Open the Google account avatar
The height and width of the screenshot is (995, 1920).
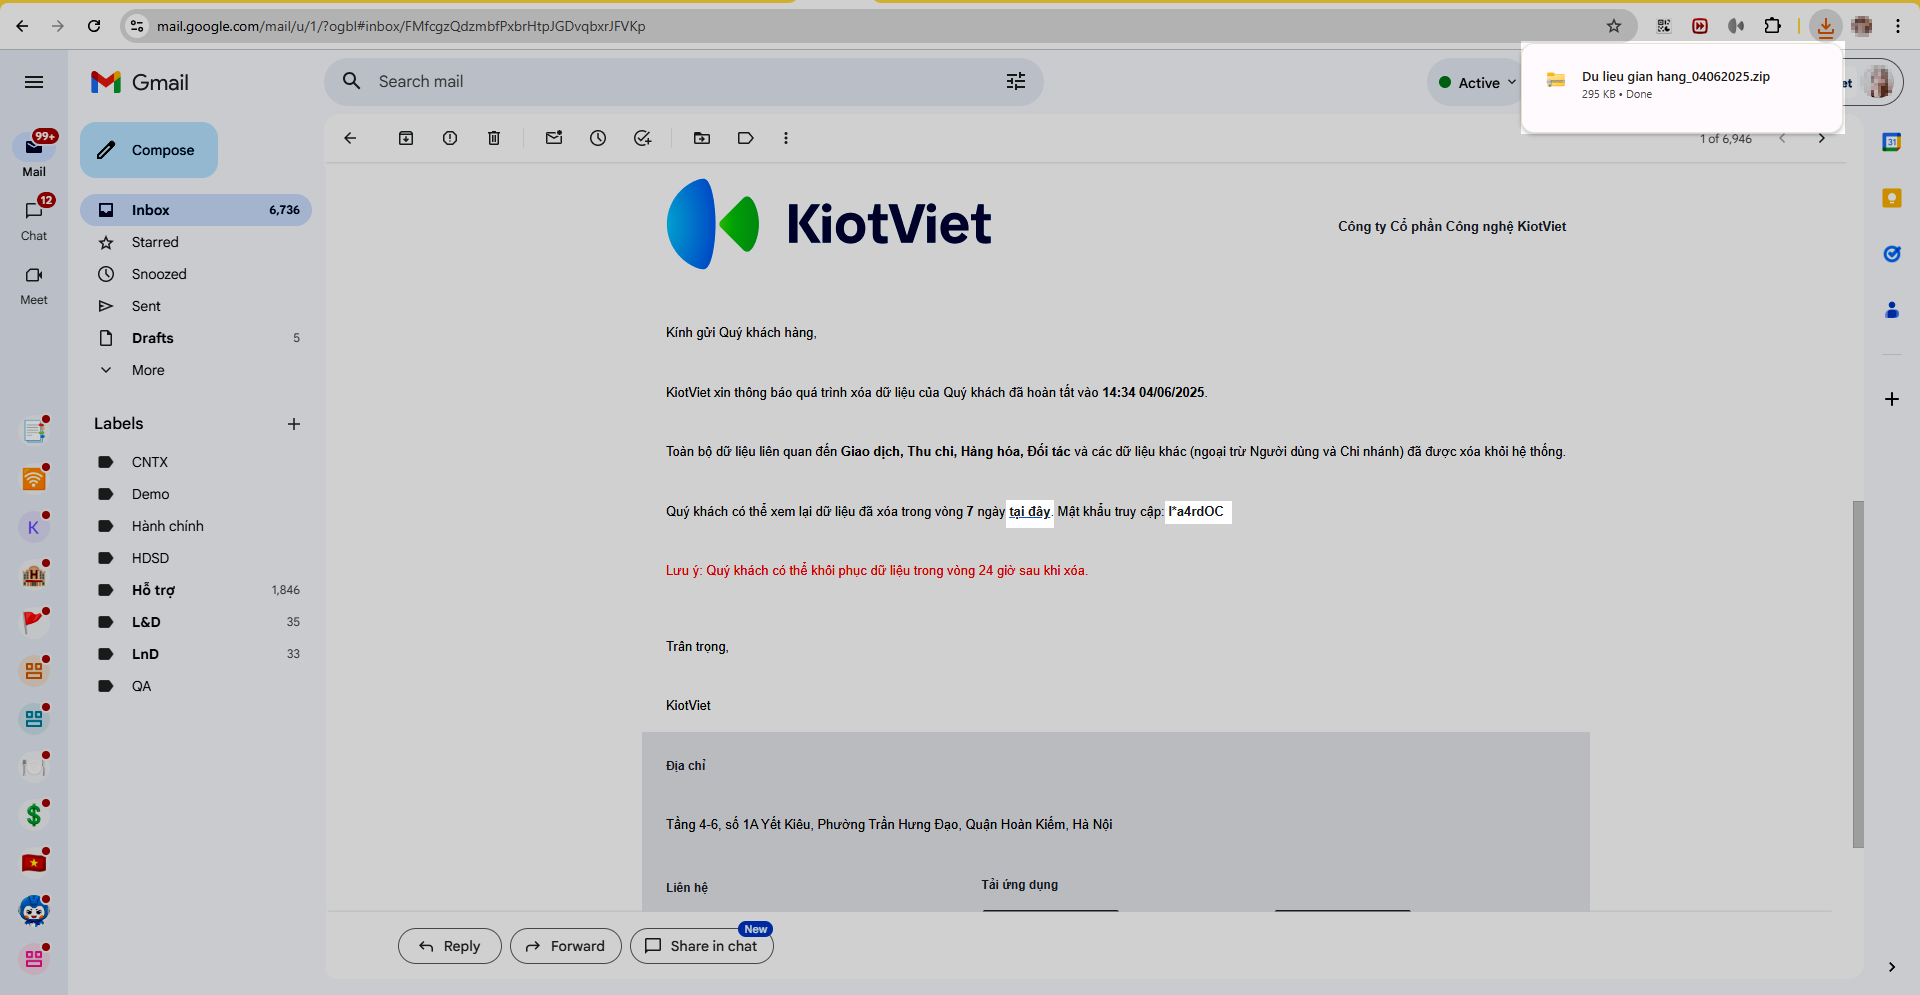tap(1880, 82)
